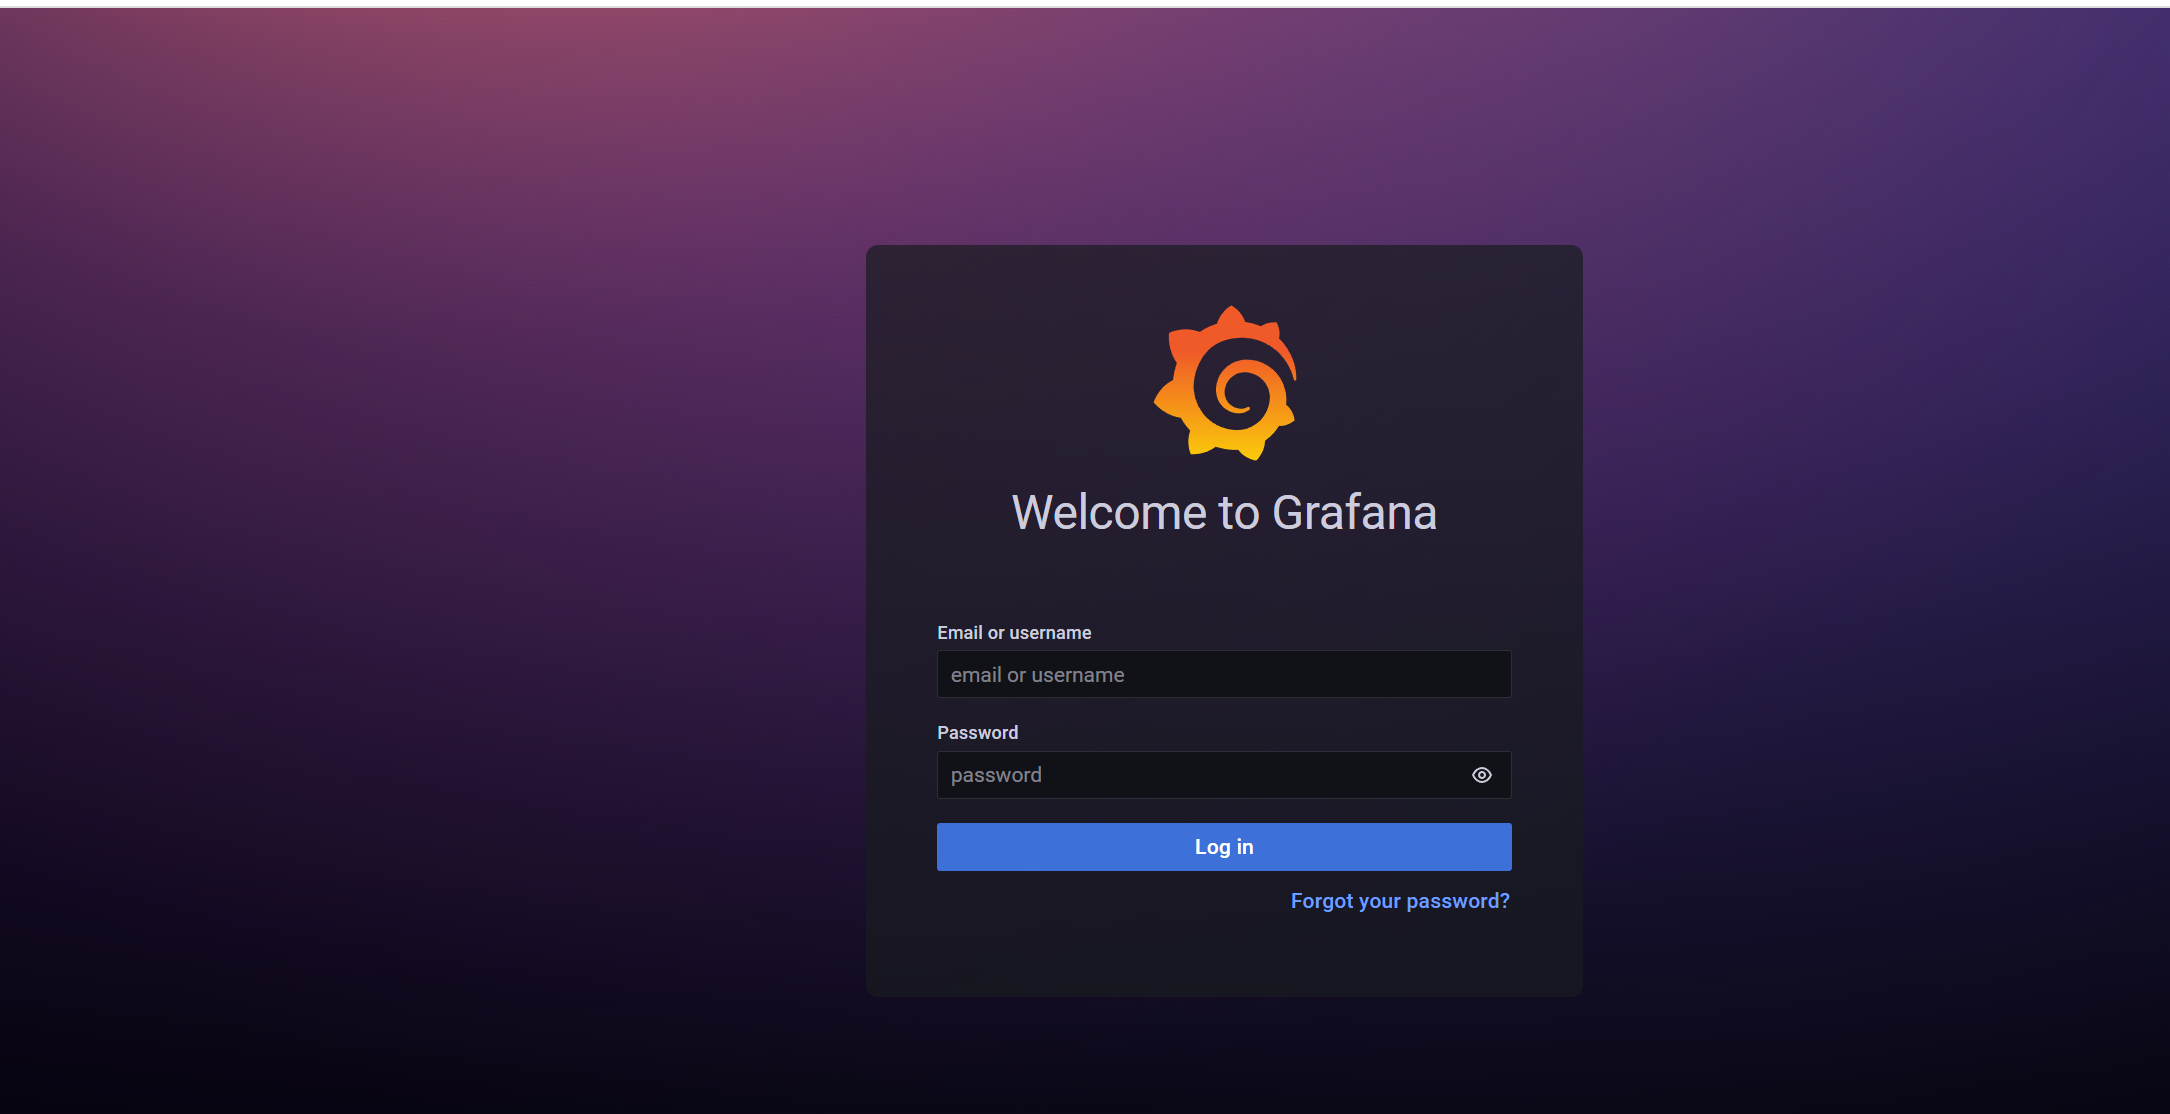The height and width of the screenshot is (1114, 2170).
Task: Click the Password field label
Action: pyautogui.click(x=977, y=733)
